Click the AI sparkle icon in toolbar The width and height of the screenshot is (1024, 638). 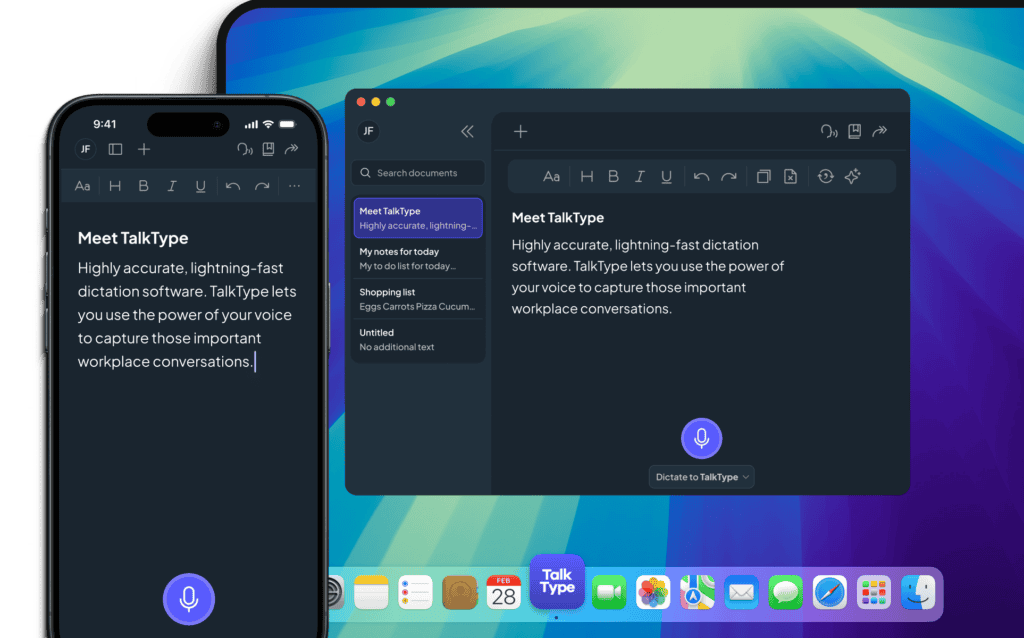pyautogui.click(x=852, y=177)
